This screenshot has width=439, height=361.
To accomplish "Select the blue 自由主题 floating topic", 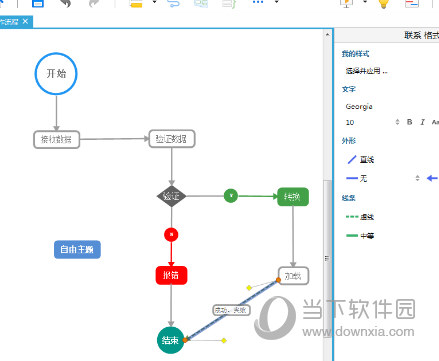I will coord(77,249).
